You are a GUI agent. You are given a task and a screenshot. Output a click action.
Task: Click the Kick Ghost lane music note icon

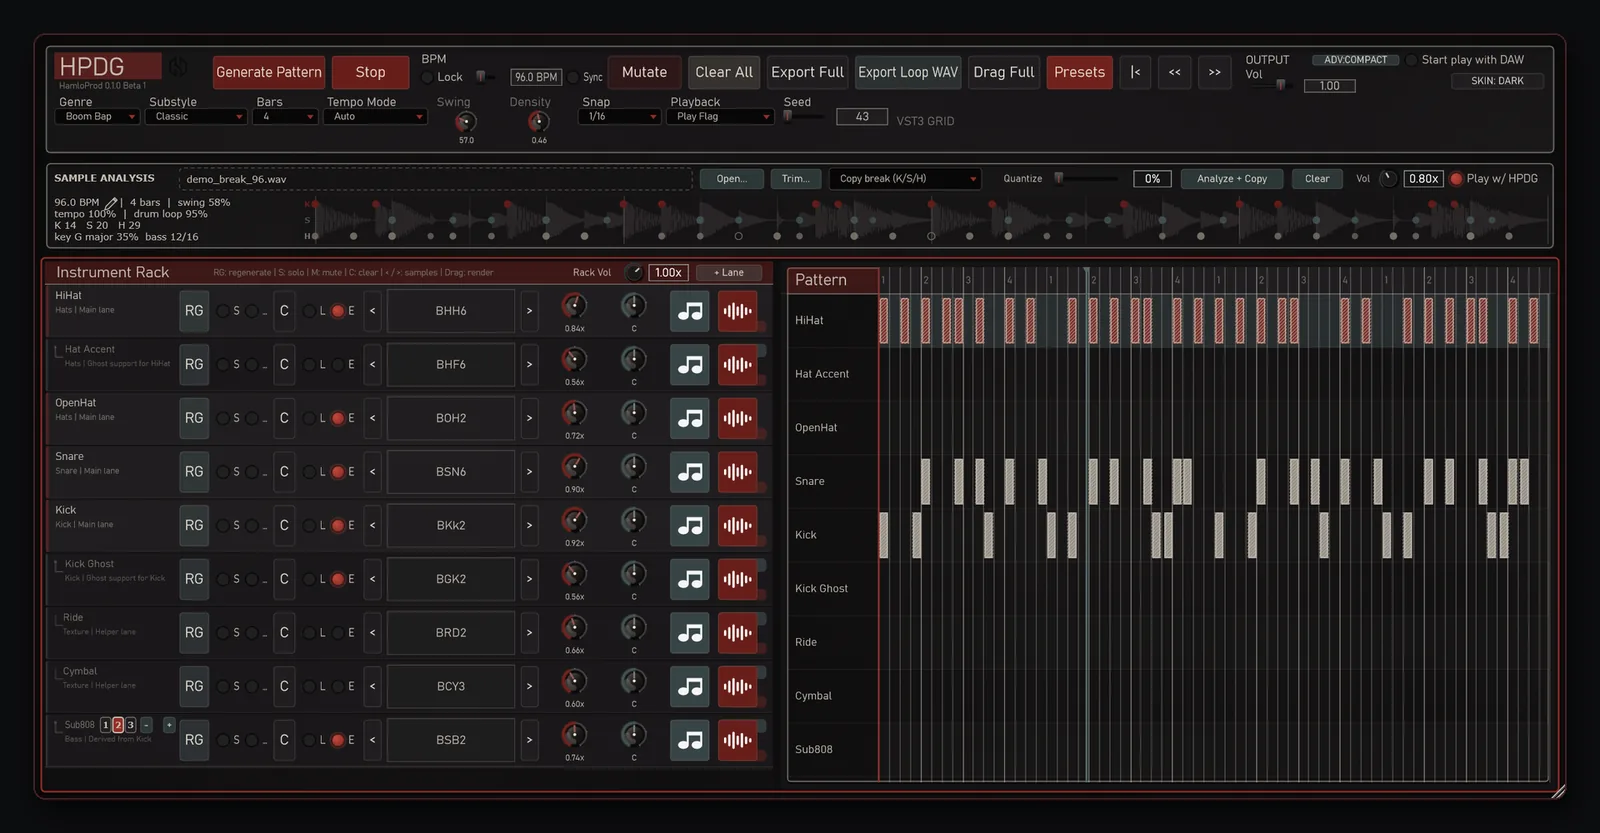click(x=690, y=579)
